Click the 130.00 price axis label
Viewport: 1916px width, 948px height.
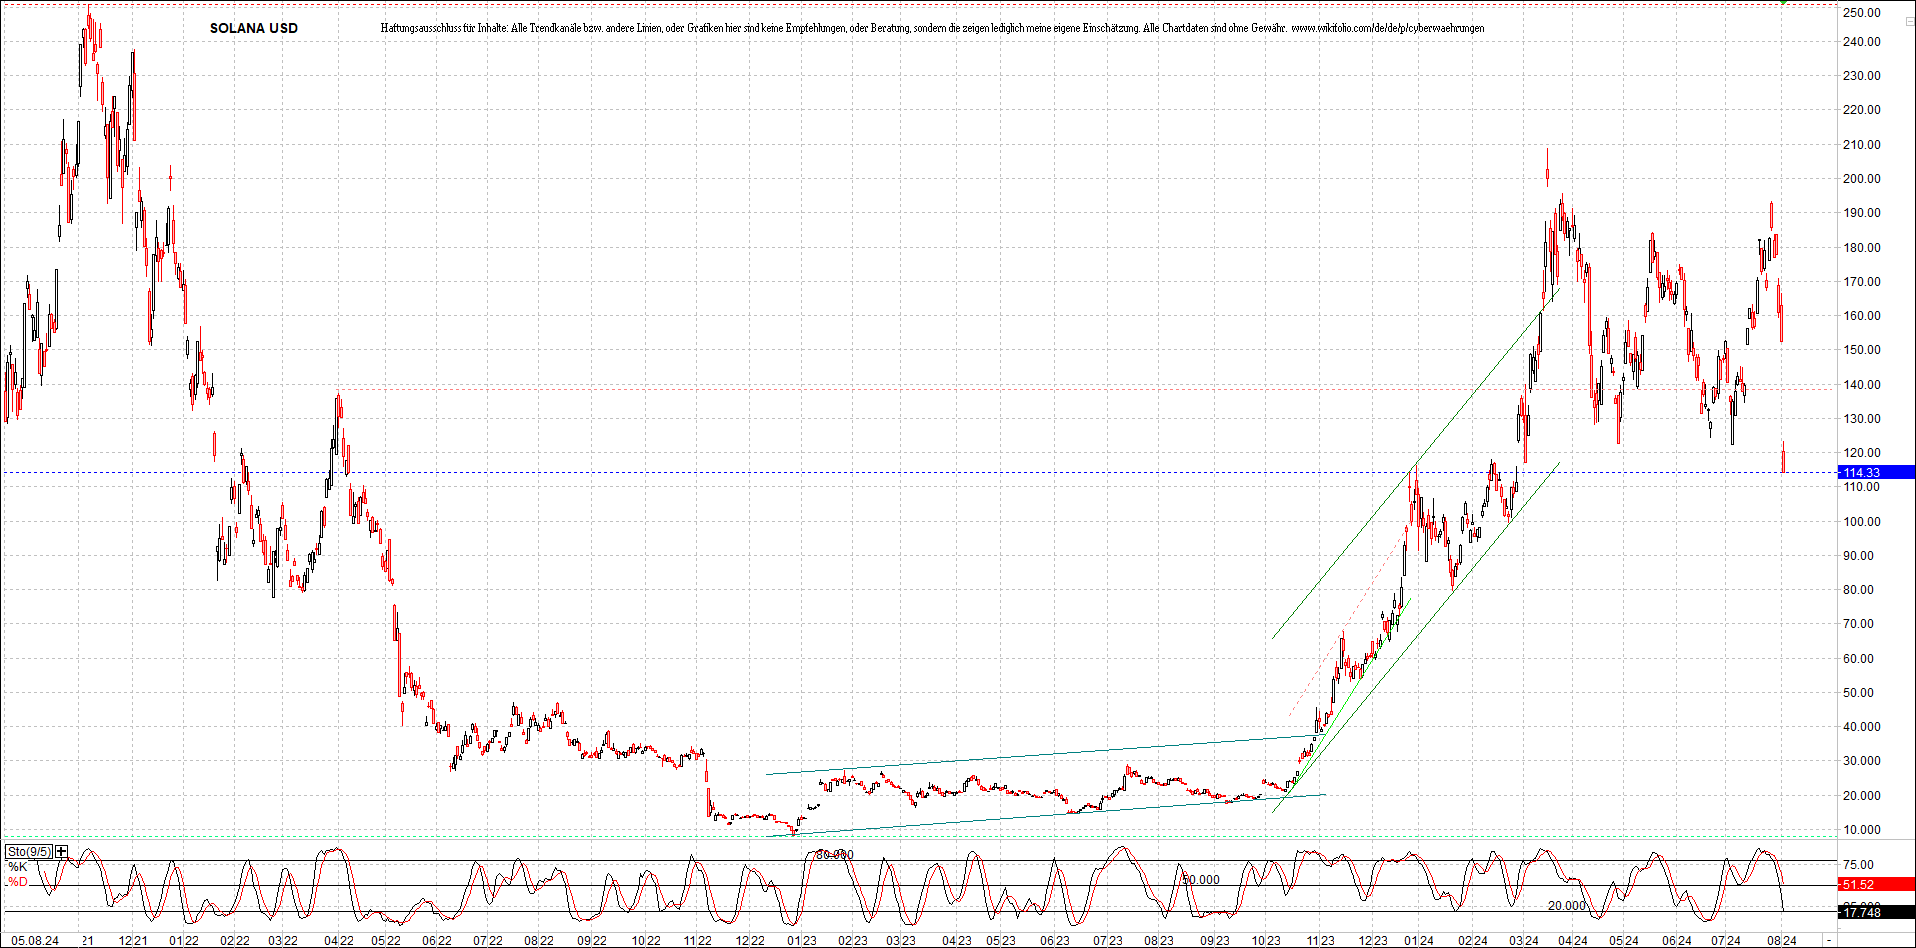(x=1862, y=419)
